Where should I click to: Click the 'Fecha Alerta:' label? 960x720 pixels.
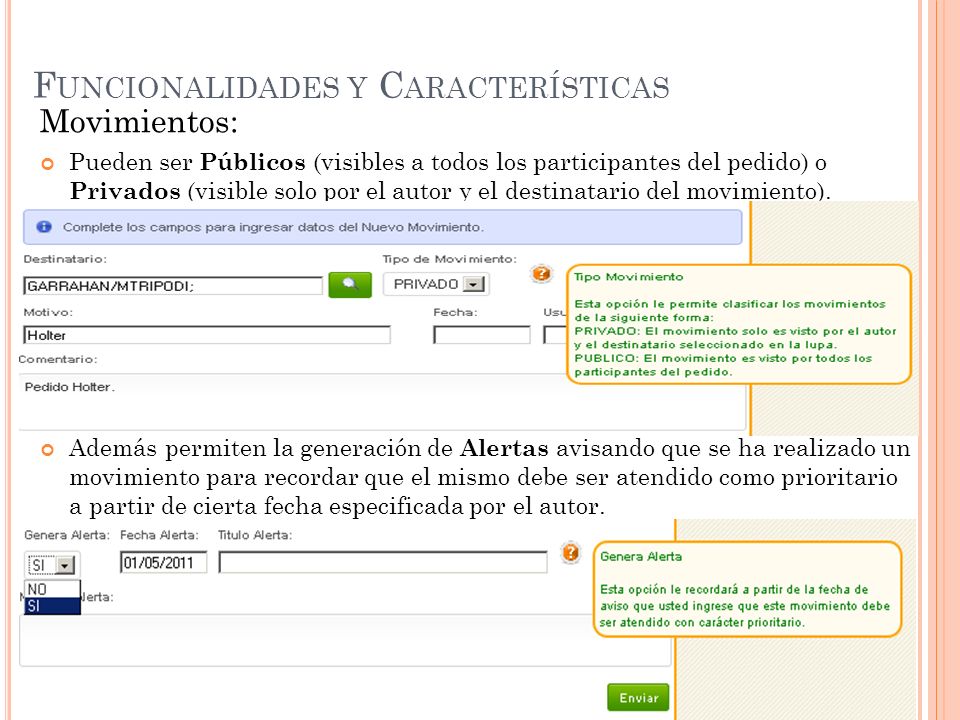pos(159,535)
